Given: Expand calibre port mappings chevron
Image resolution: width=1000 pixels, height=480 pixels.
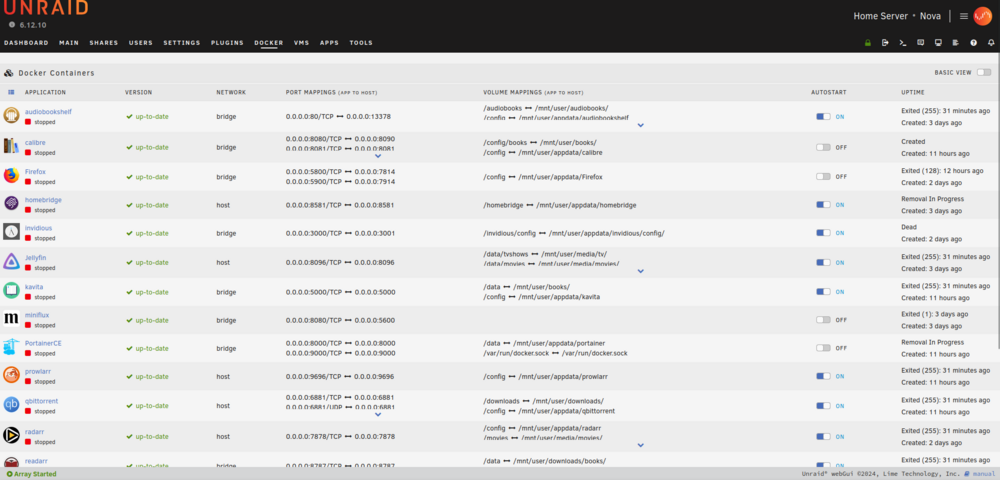Looking at the screenshot, I should click(x=378, y=156).
